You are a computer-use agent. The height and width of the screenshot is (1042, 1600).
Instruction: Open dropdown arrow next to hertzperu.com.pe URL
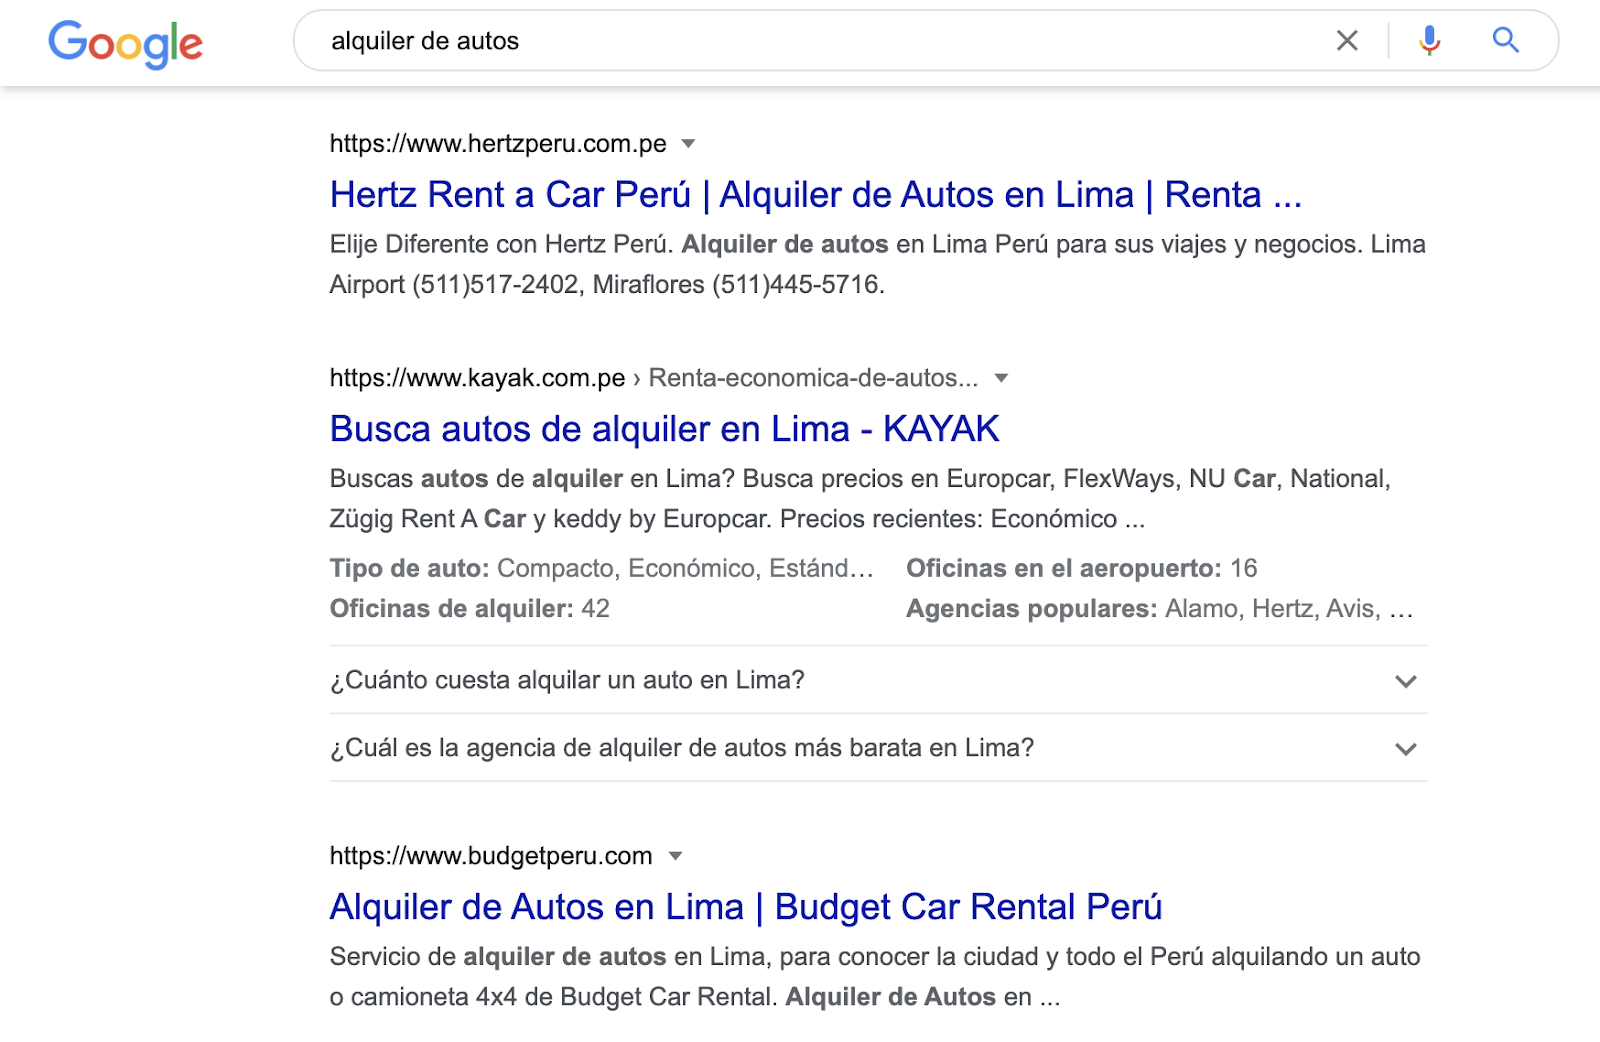[688, 144]
